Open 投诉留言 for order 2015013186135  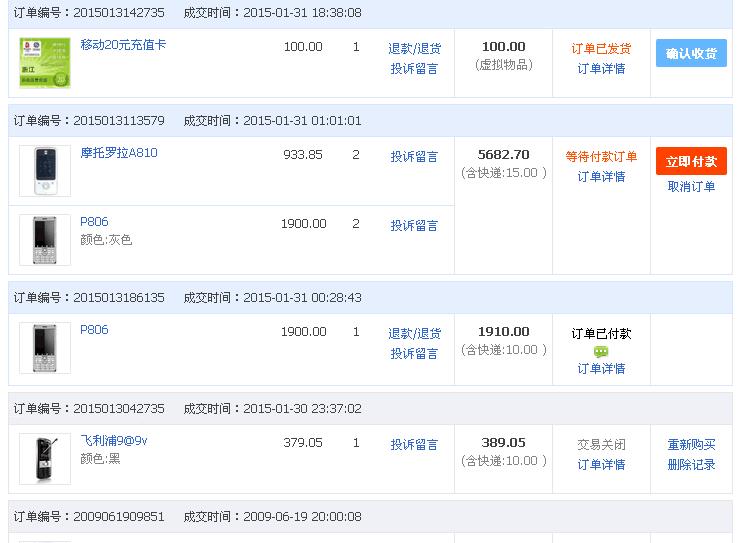414,354
